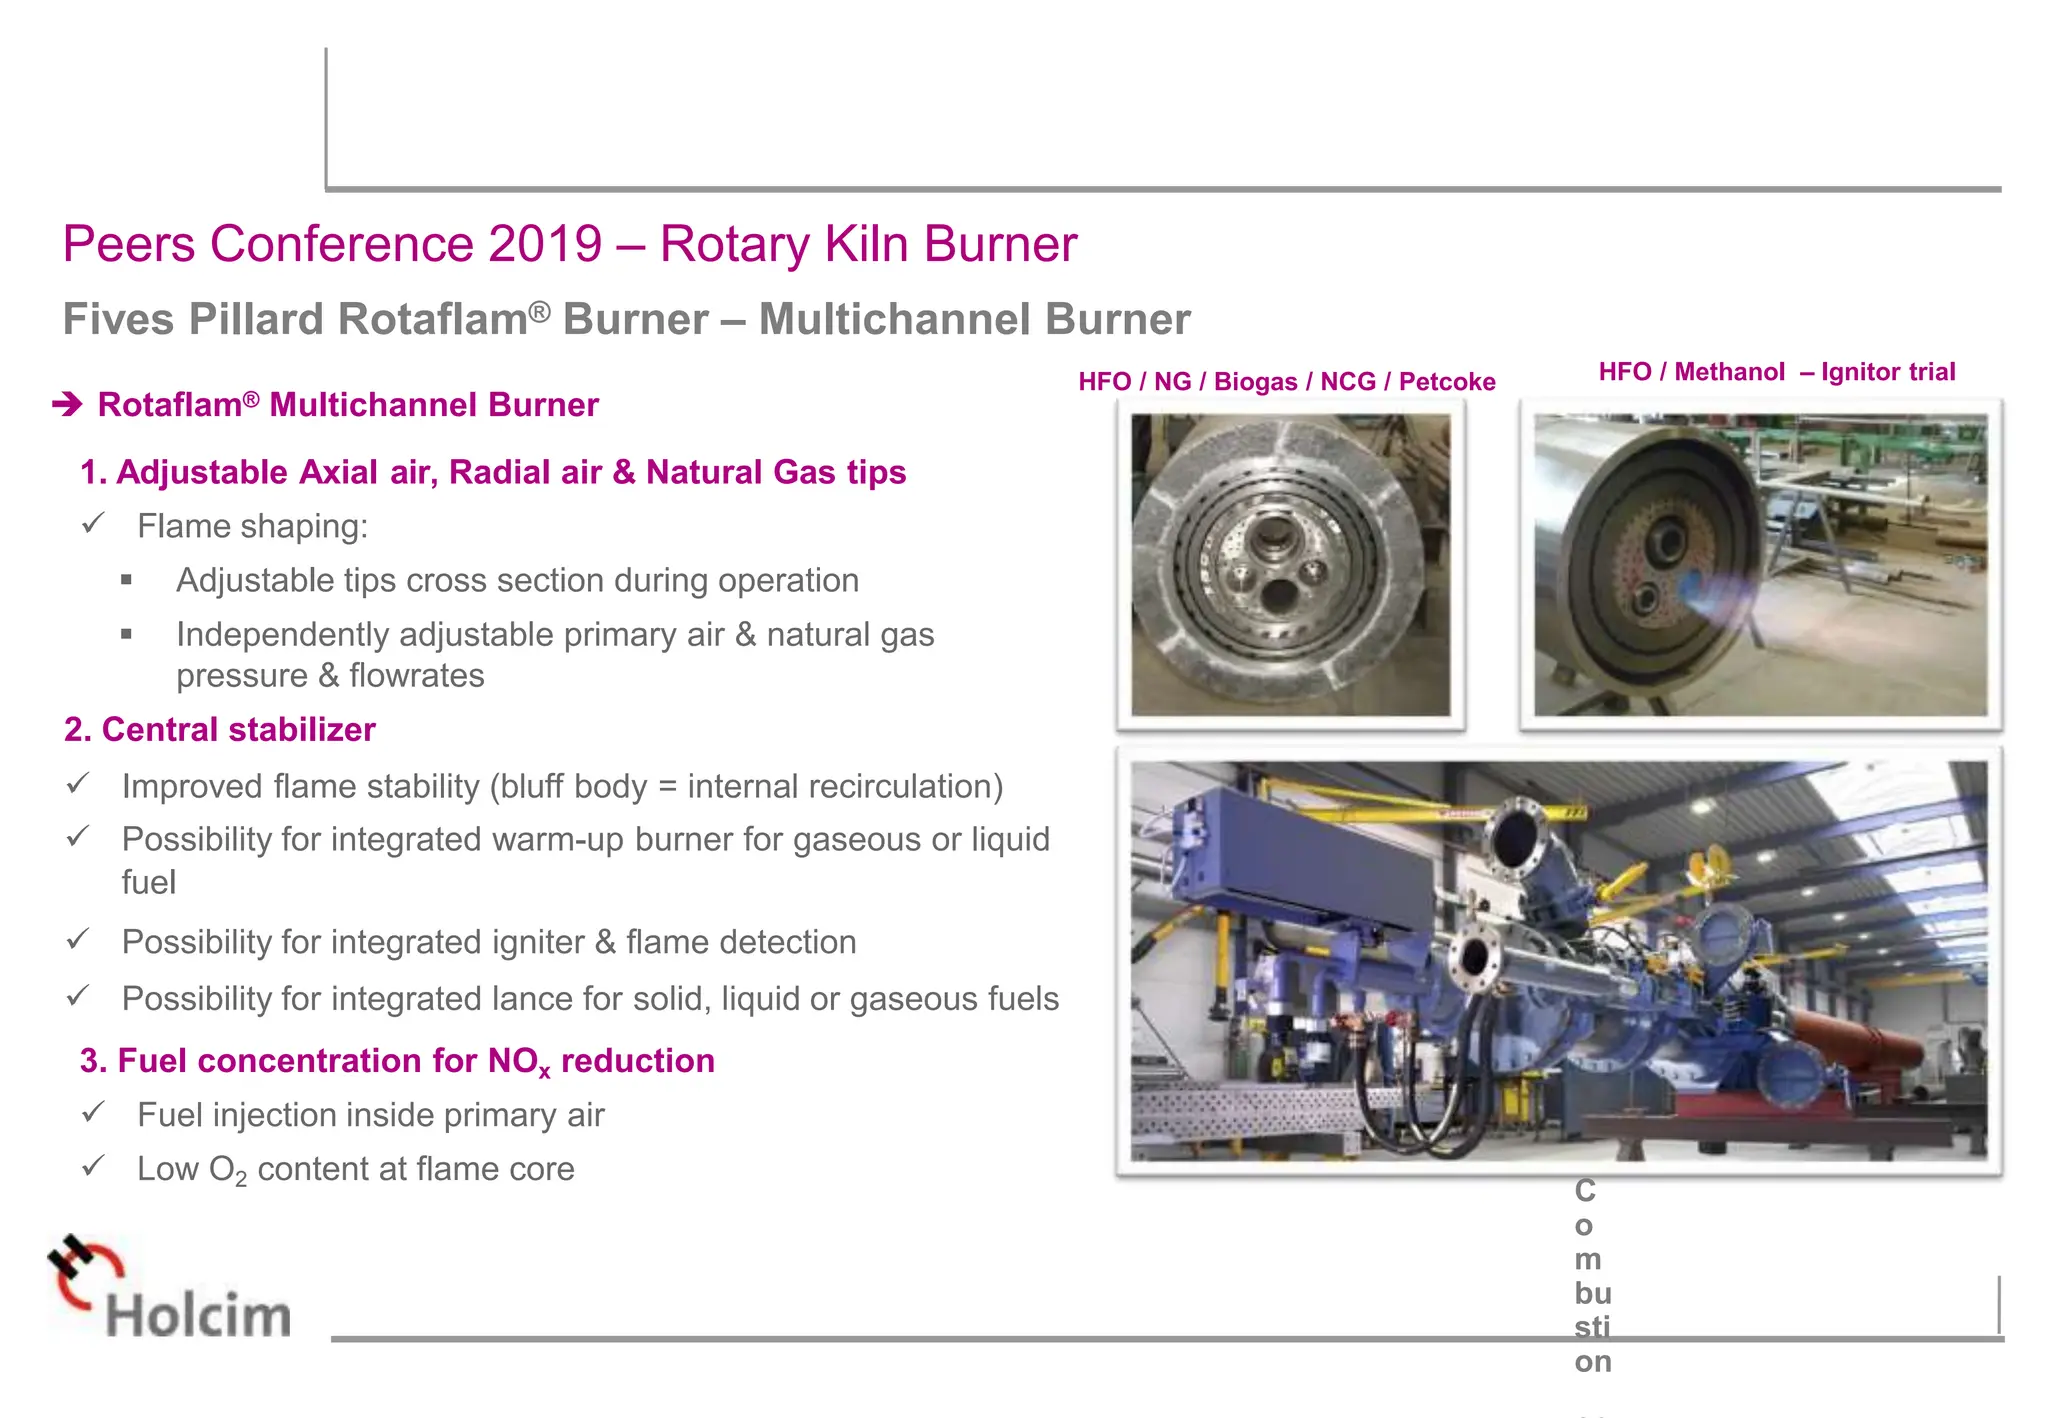Click heading 3. Fuel concentration for NOx reduction

point(397,1061)
